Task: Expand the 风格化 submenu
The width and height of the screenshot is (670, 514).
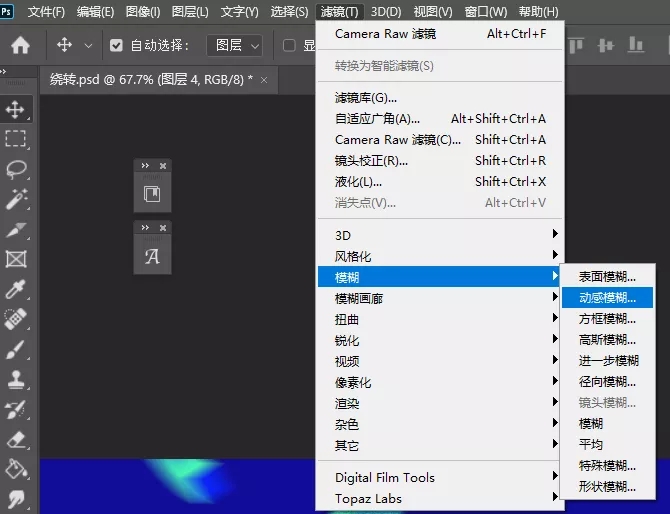Action: tap(438, 256)
